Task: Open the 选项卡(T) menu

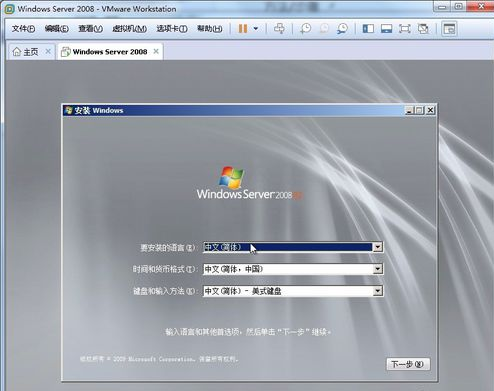Action: click(x=172, y=29)
